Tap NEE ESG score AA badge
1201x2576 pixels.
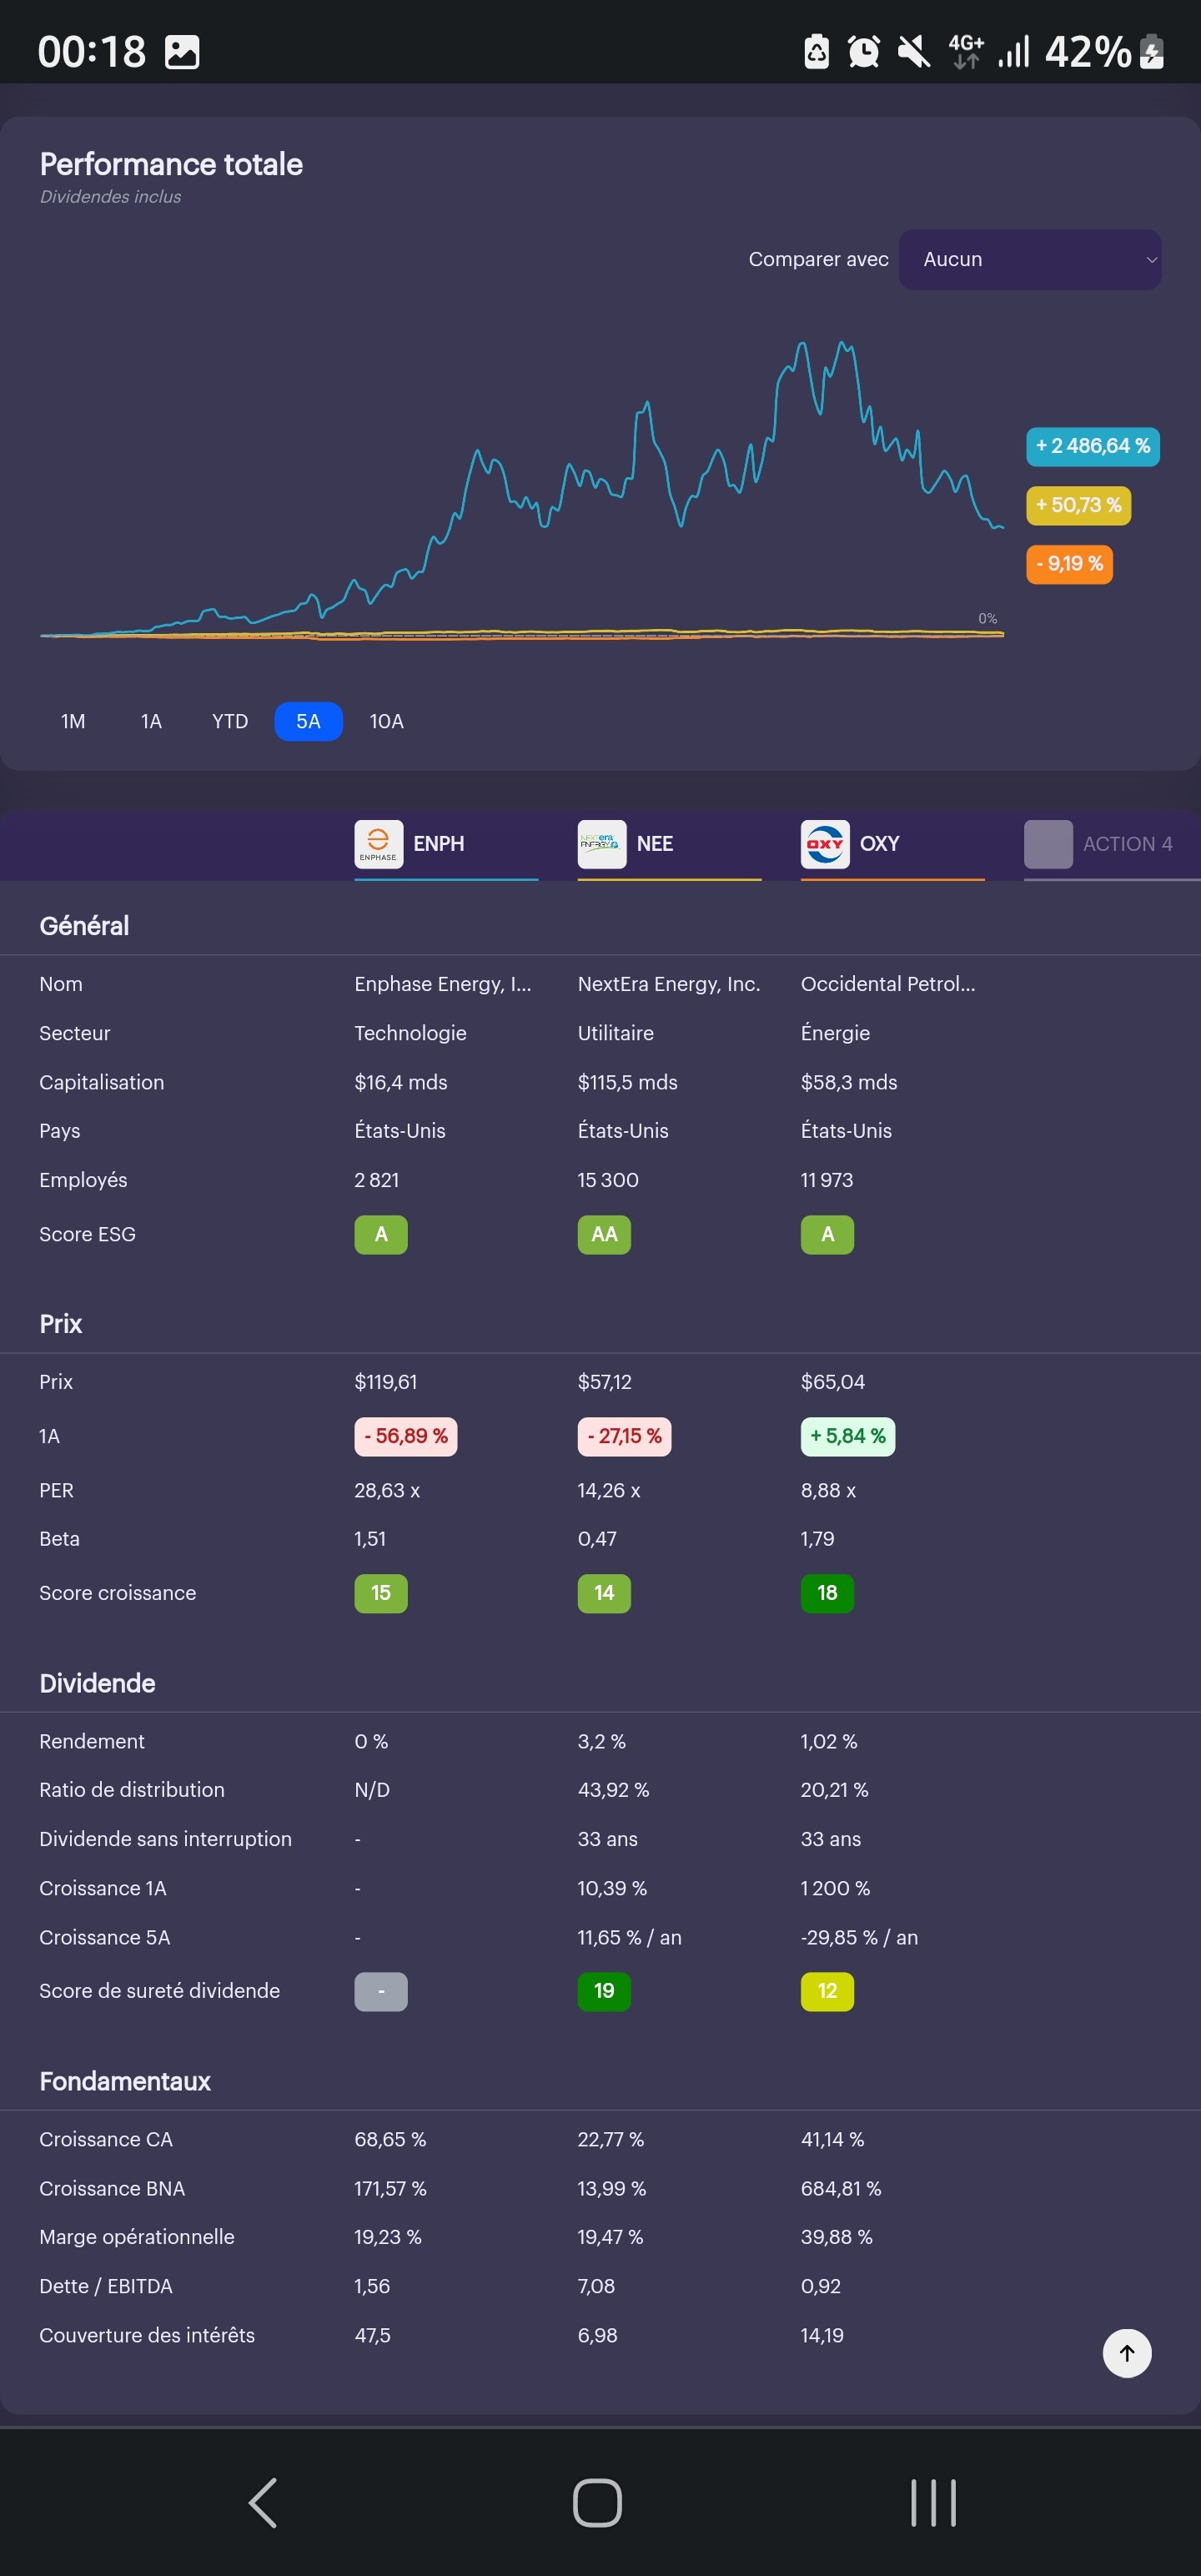[604, 1234]
